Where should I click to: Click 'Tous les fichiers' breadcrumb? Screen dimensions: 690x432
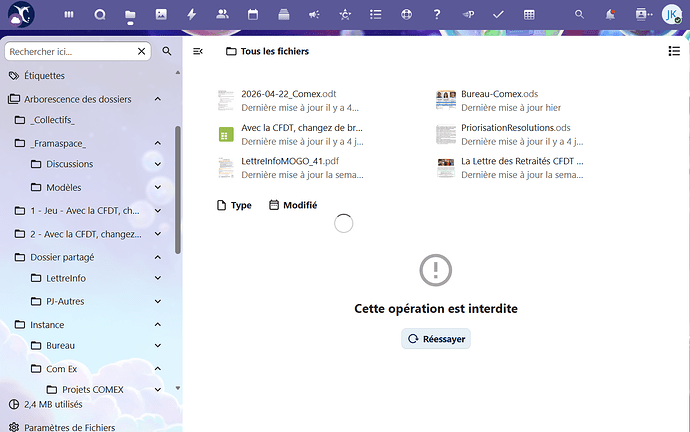click(267, 51)
